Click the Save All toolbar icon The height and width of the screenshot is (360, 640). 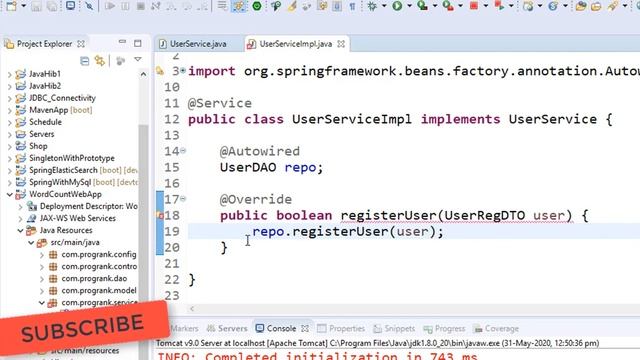[52, 6]
